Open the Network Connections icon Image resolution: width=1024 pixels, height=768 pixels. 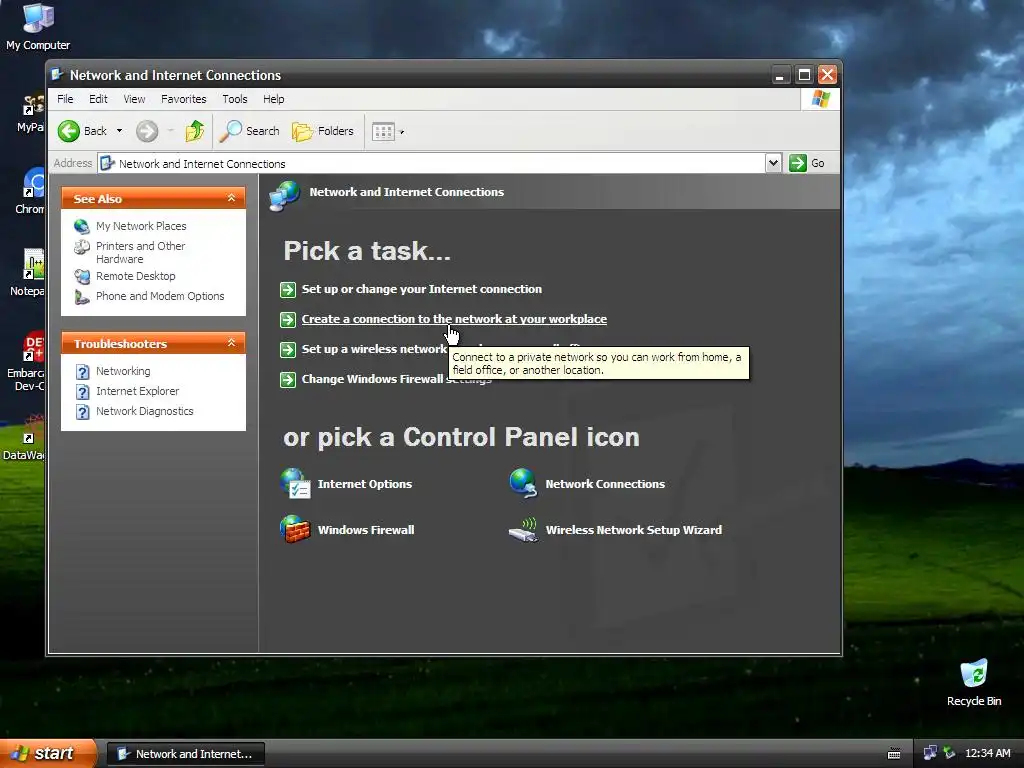coord(523,484)
